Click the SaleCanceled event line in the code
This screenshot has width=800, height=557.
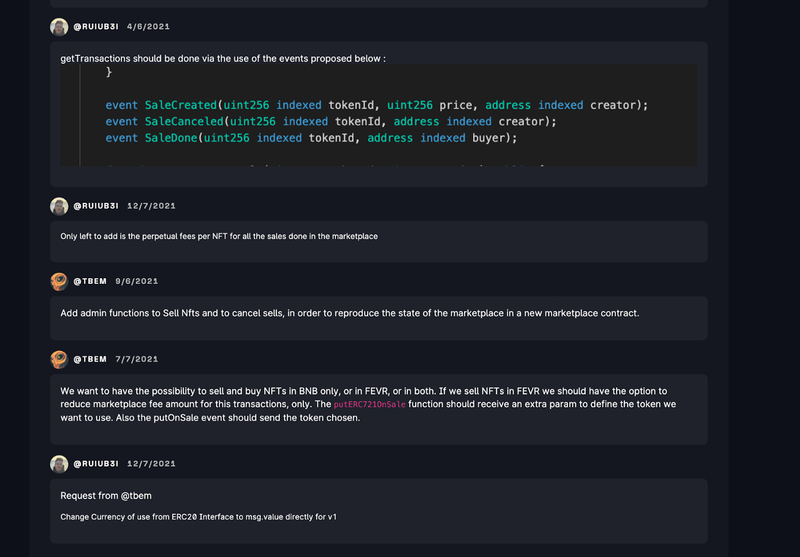point(330,122)
